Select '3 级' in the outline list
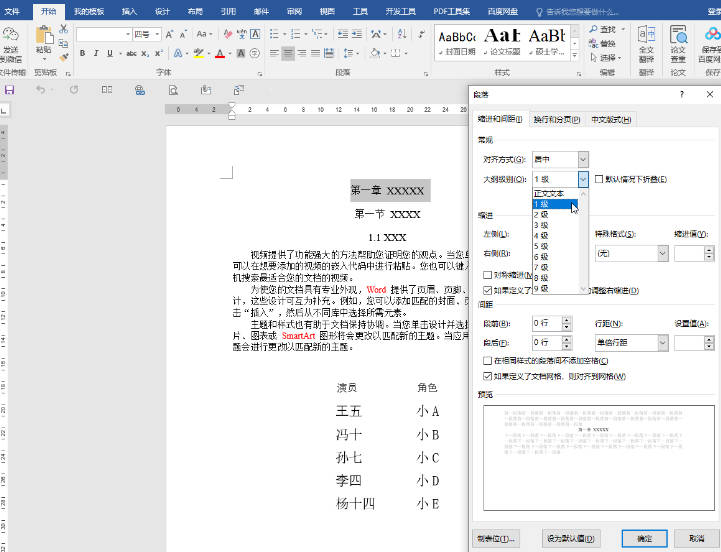Image resolution: width=721 pixels, height=552 pixels. [x=555, y=225]
